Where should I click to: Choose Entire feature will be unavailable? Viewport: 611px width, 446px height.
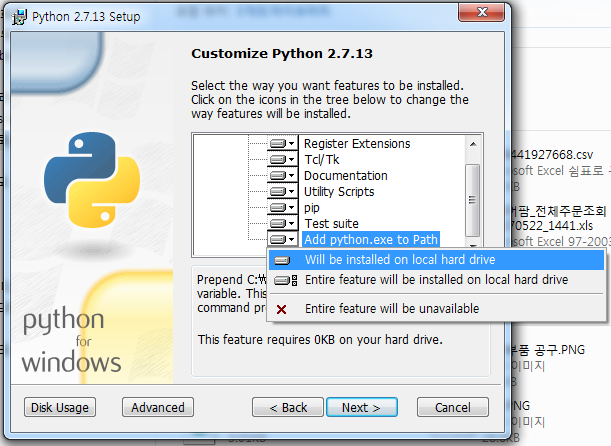[436, 308]
